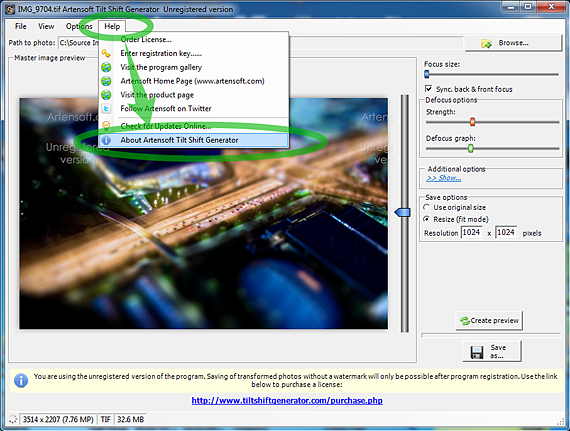Click info icon in unregistered notice
570x431 pixels.
click(21, 380)
